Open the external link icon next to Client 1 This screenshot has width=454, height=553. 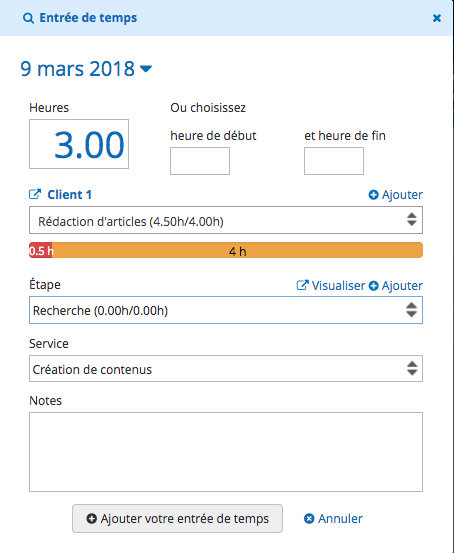(35, 194)
